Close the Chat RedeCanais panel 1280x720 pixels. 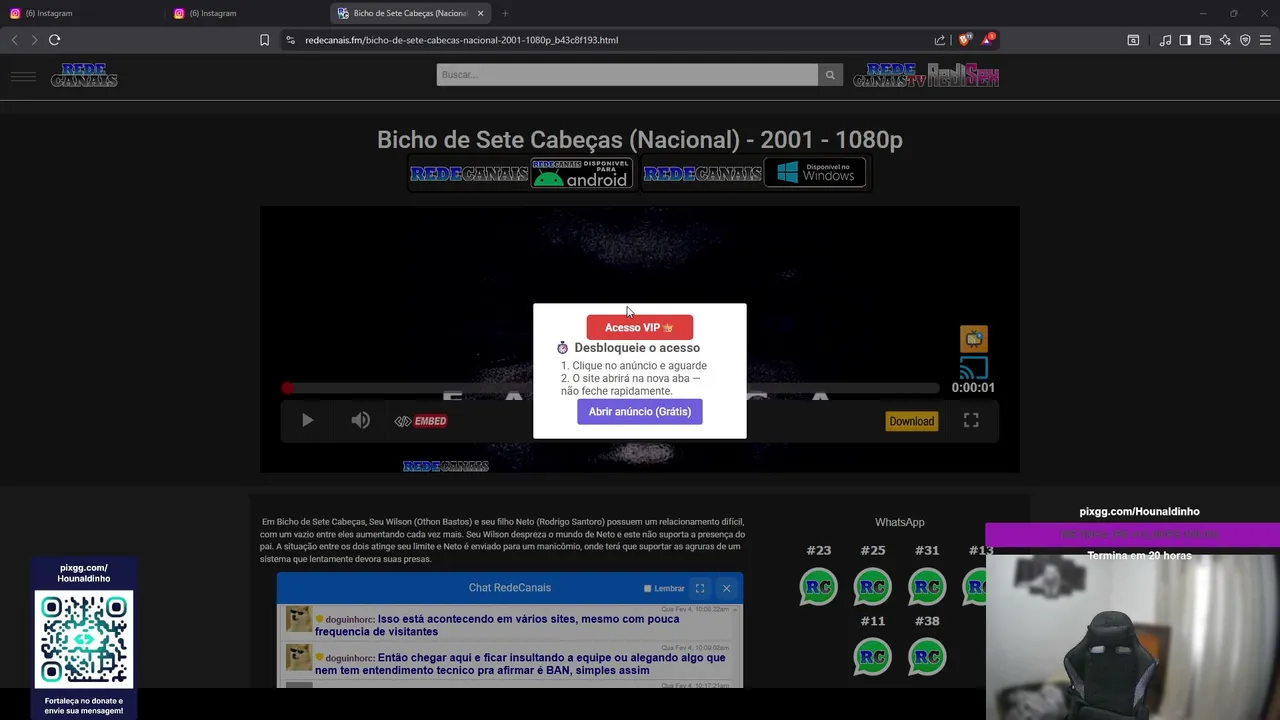tap(727, 588)
